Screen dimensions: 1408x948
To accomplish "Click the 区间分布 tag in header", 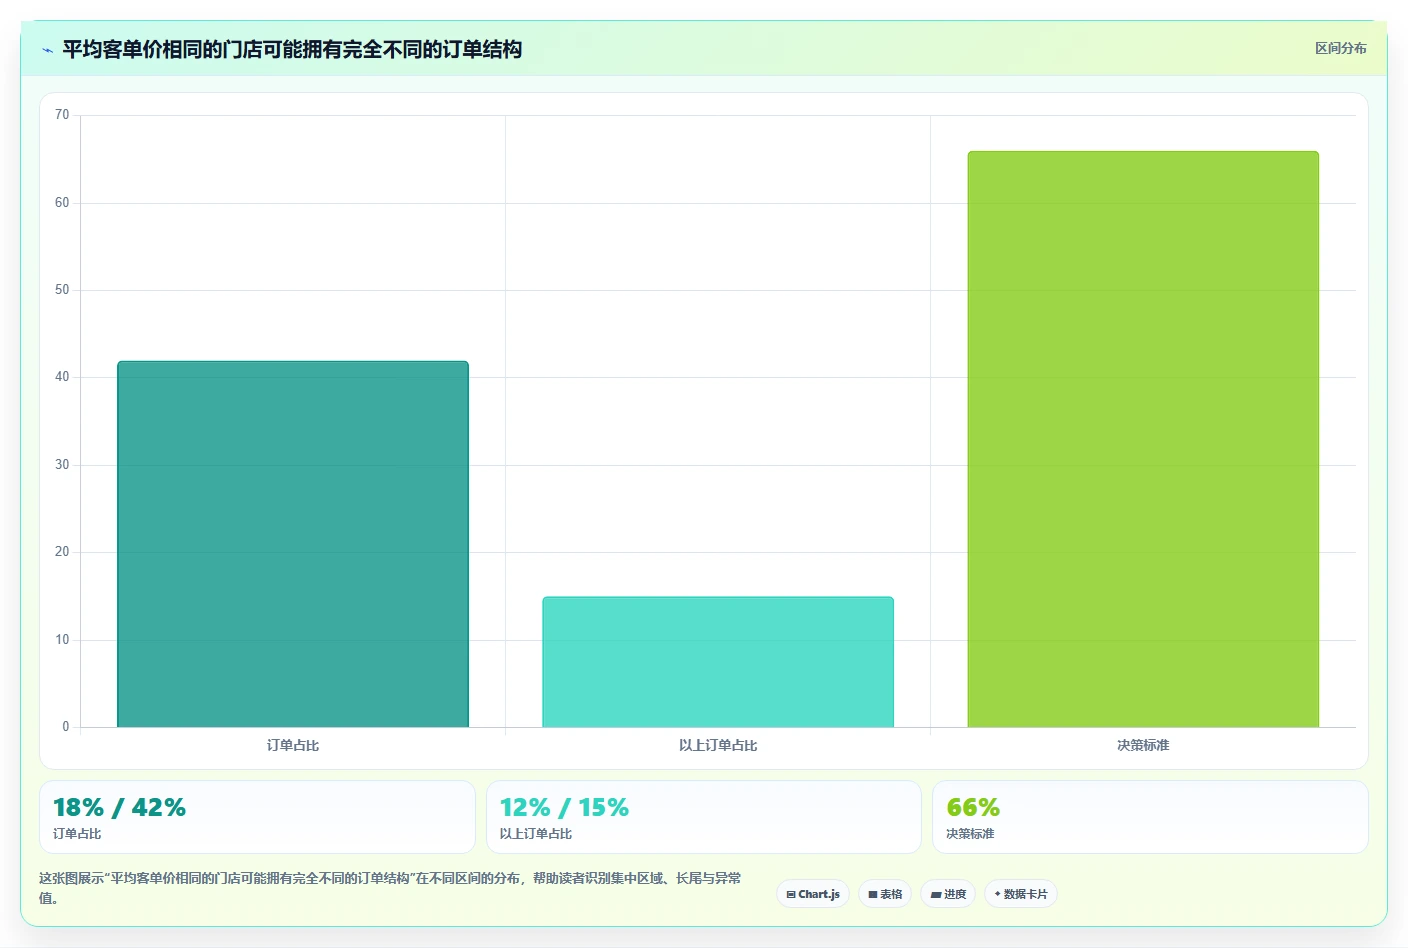I will point(1340,48).
